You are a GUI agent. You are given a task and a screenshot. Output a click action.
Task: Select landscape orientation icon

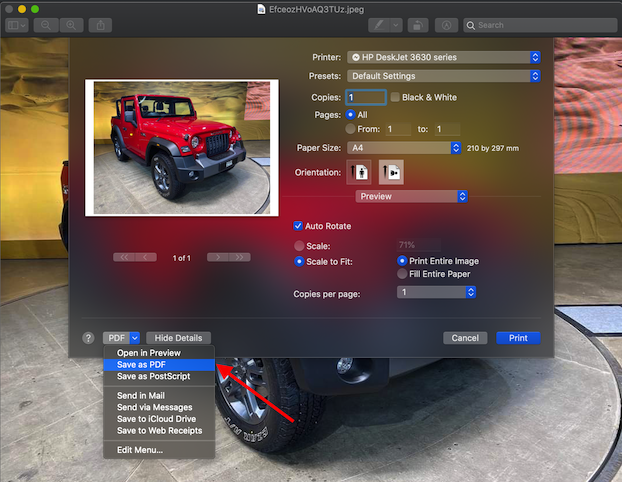pos(391,172)
